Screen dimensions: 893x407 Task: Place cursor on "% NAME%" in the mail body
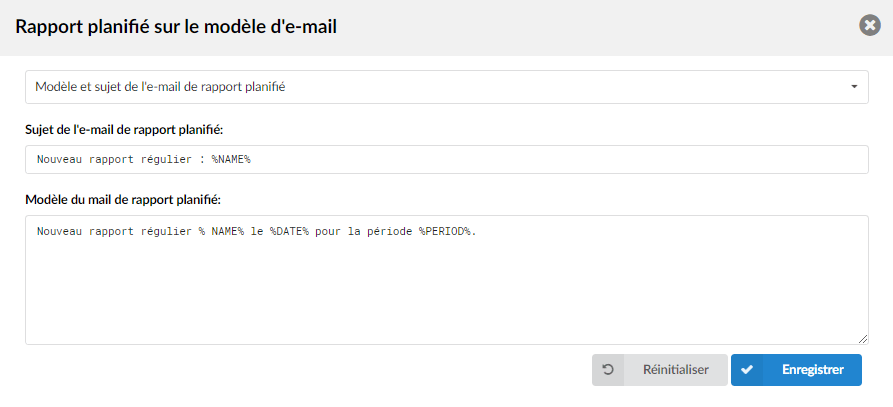pos(222,232)
